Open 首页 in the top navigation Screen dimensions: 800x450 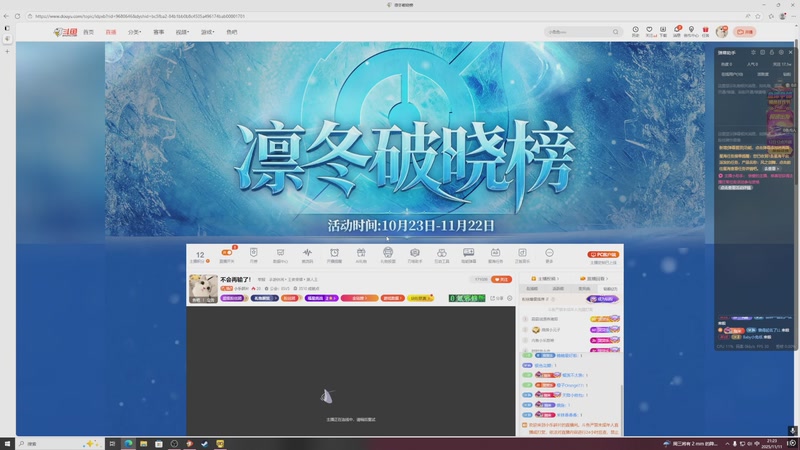click(88, 32)
